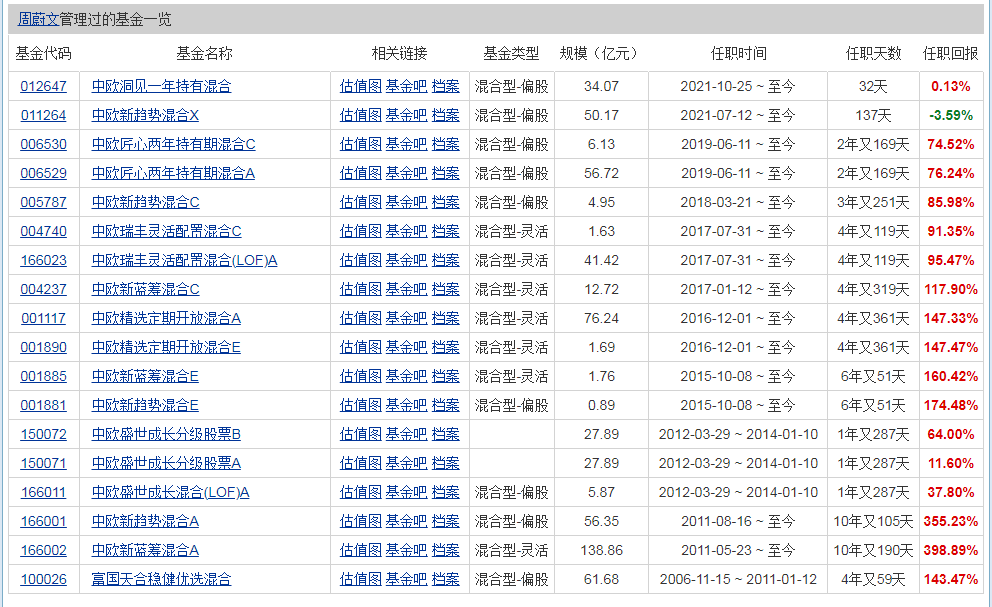The image size is (992, 607).
Task: View 估值图 for fund 012647
Action: (x=361, y=86)
